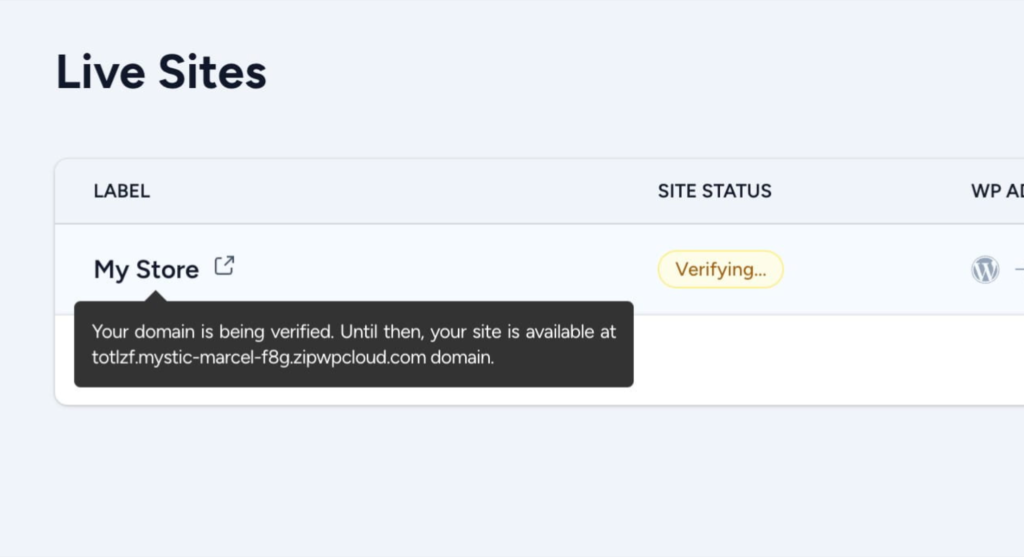The width and height of the screenshot is (1024, 557).
Task: Click the dash beside the WordPress icon
Action: click(1018, 269)
